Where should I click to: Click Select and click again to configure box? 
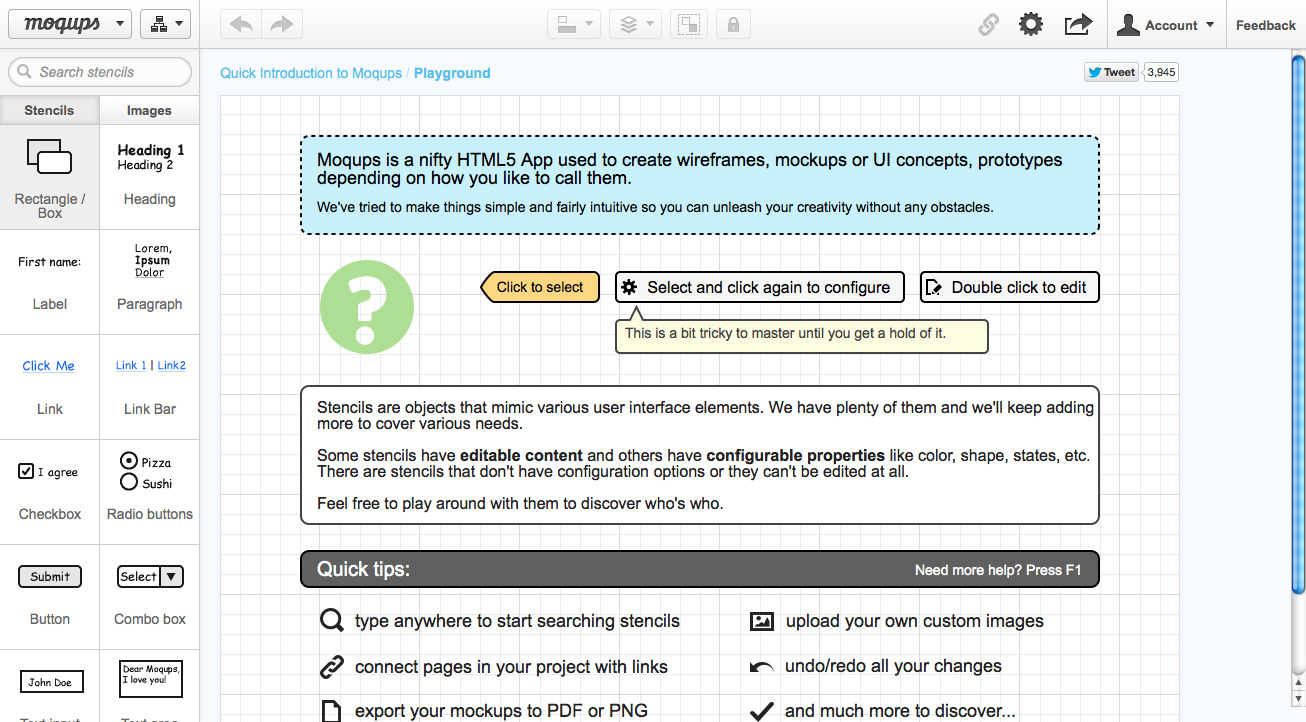760,287
